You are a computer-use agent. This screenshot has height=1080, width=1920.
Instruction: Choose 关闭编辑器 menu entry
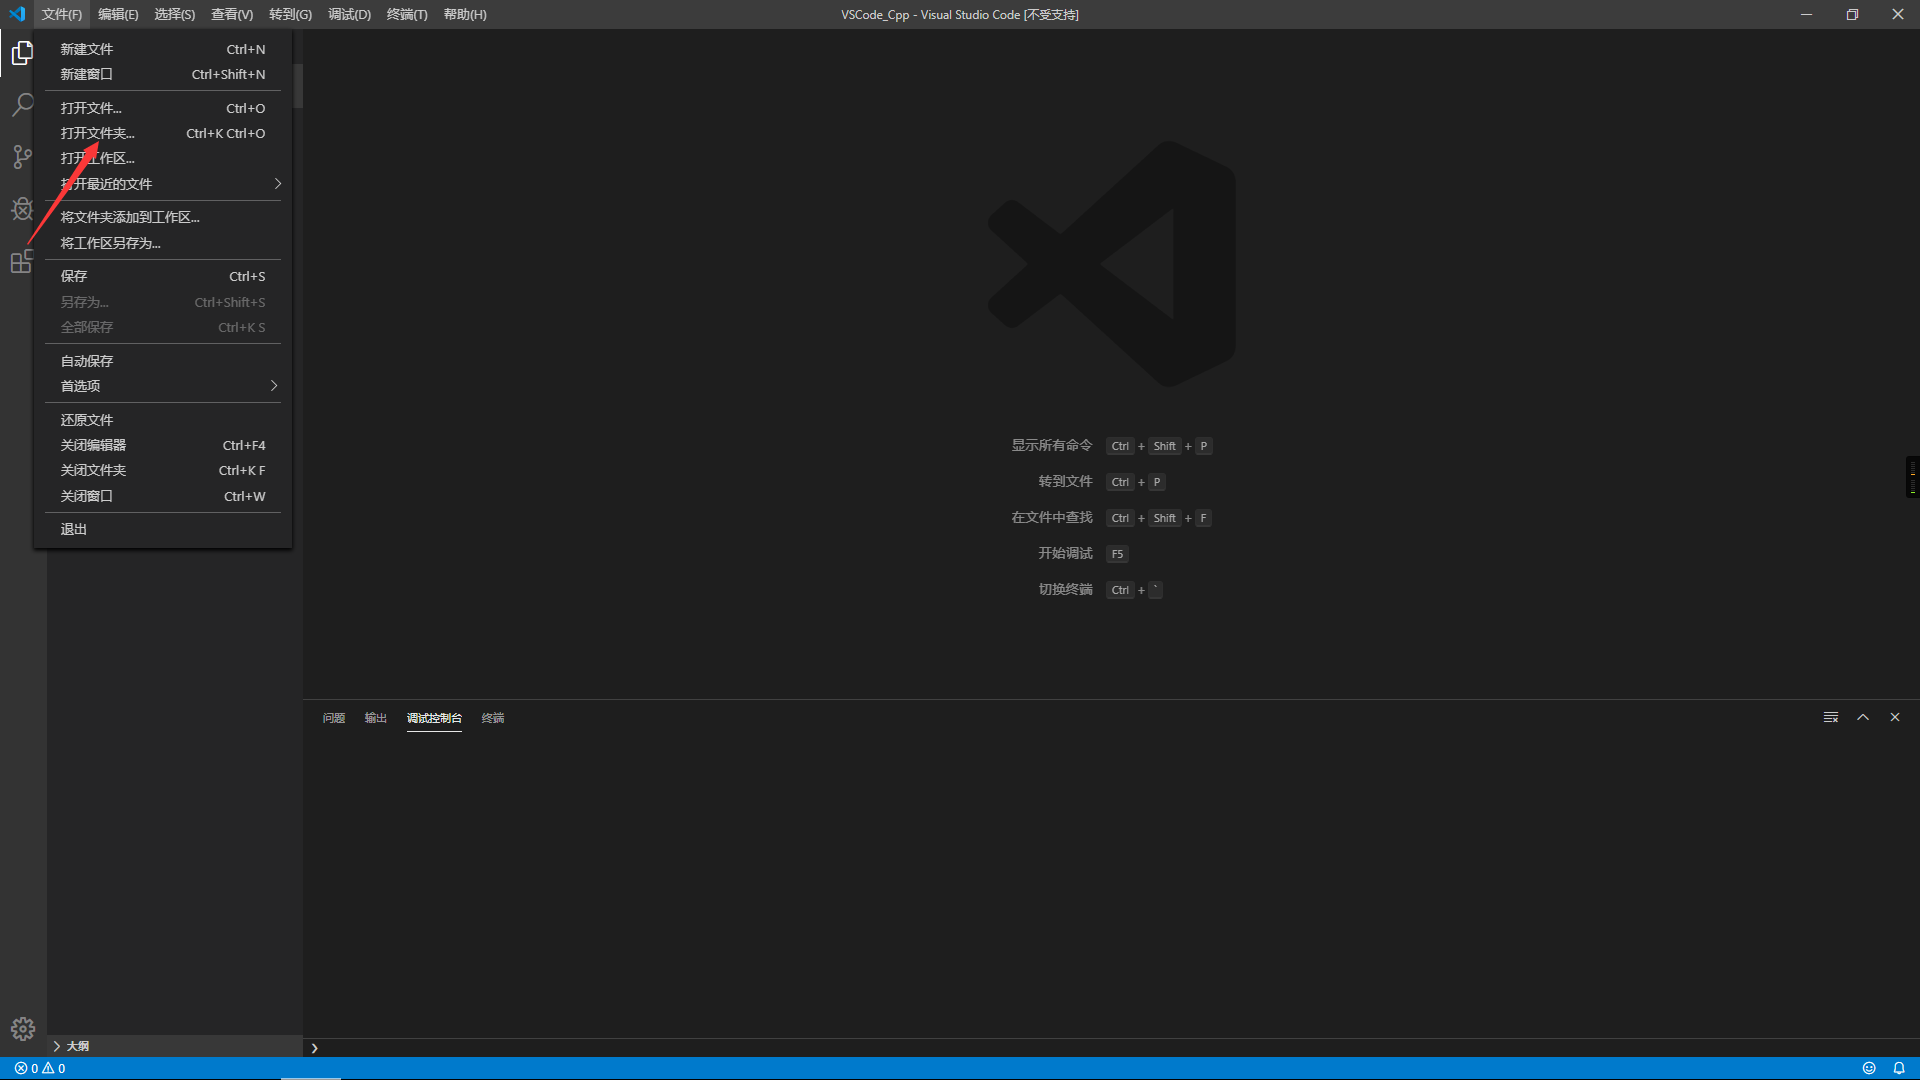pos(163,445)
